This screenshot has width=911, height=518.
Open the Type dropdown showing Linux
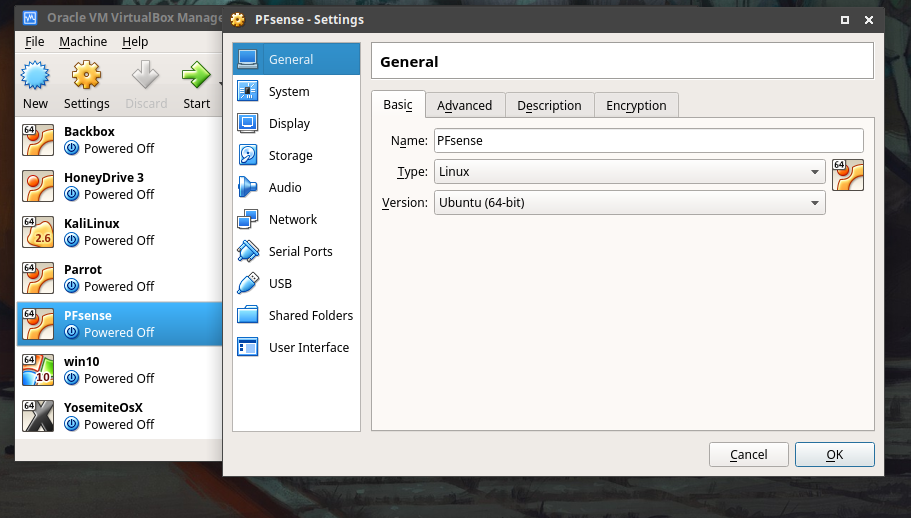[629, 171]
